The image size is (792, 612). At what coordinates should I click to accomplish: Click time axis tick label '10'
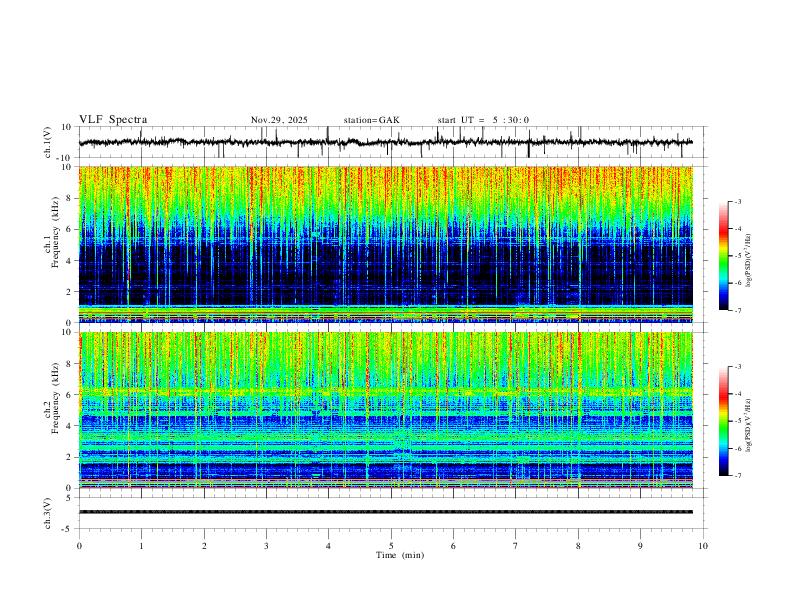click(x=703, y=546)
